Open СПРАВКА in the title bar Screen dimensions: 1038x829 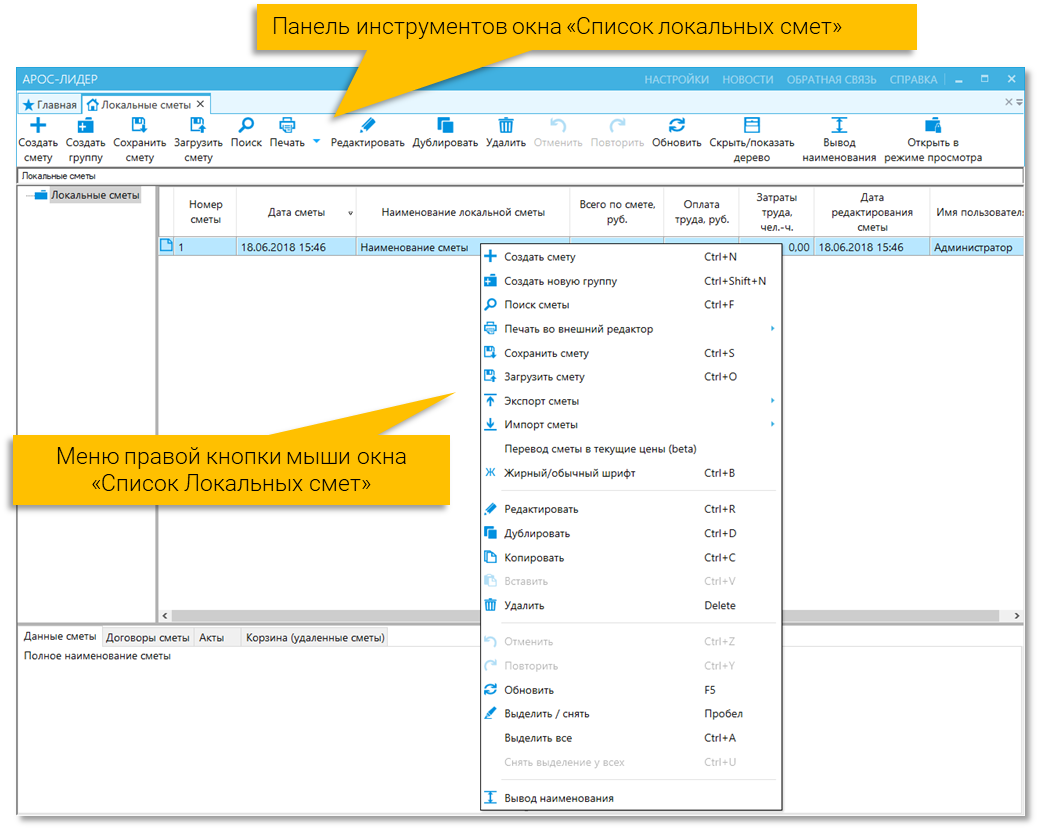(913, 79)
